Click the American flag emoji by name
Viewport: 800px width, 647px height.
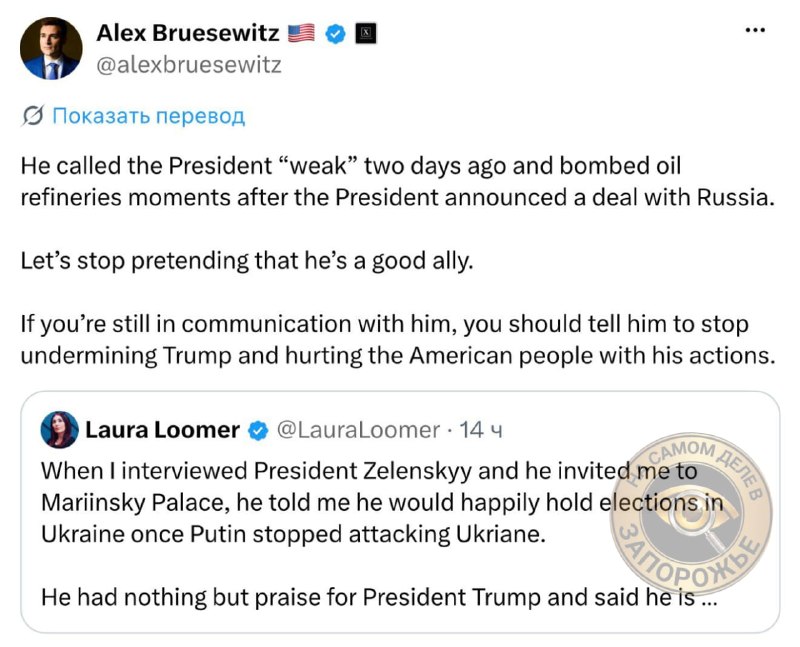click(302, 33)
